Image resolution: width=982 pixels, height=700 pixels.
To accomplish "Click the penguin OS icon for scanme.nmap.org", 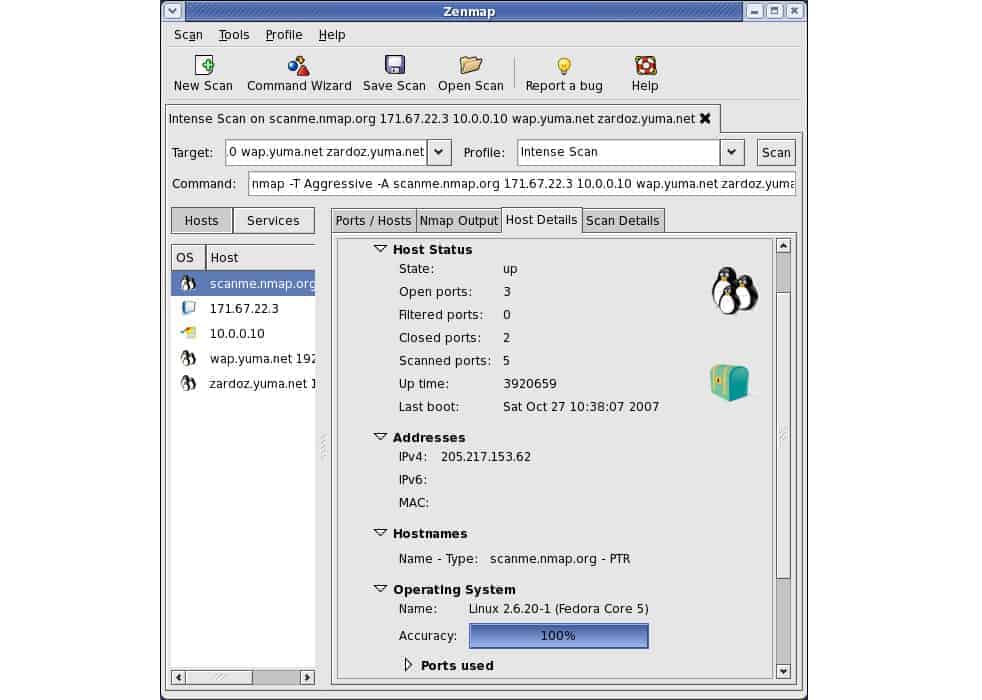I will coord(188,284).
